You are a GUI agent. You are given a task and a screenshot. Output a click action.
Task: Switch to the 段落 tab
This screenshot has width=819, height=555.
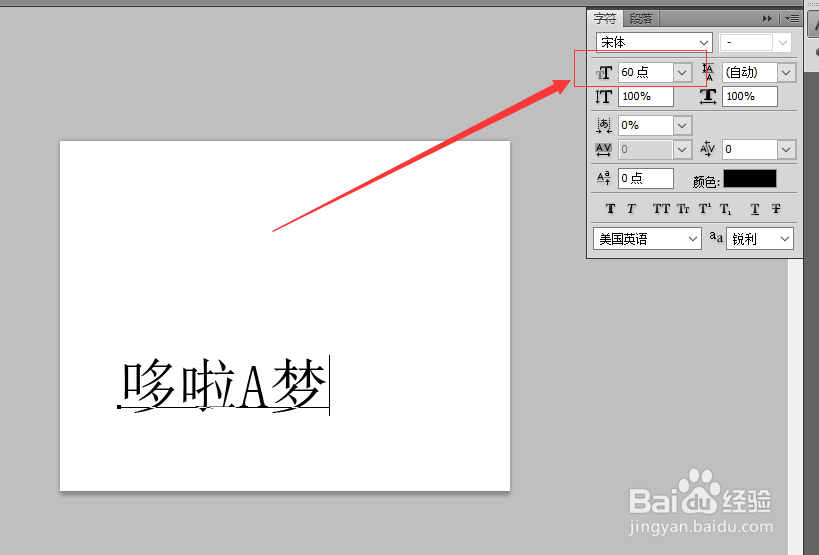[640, 19]
